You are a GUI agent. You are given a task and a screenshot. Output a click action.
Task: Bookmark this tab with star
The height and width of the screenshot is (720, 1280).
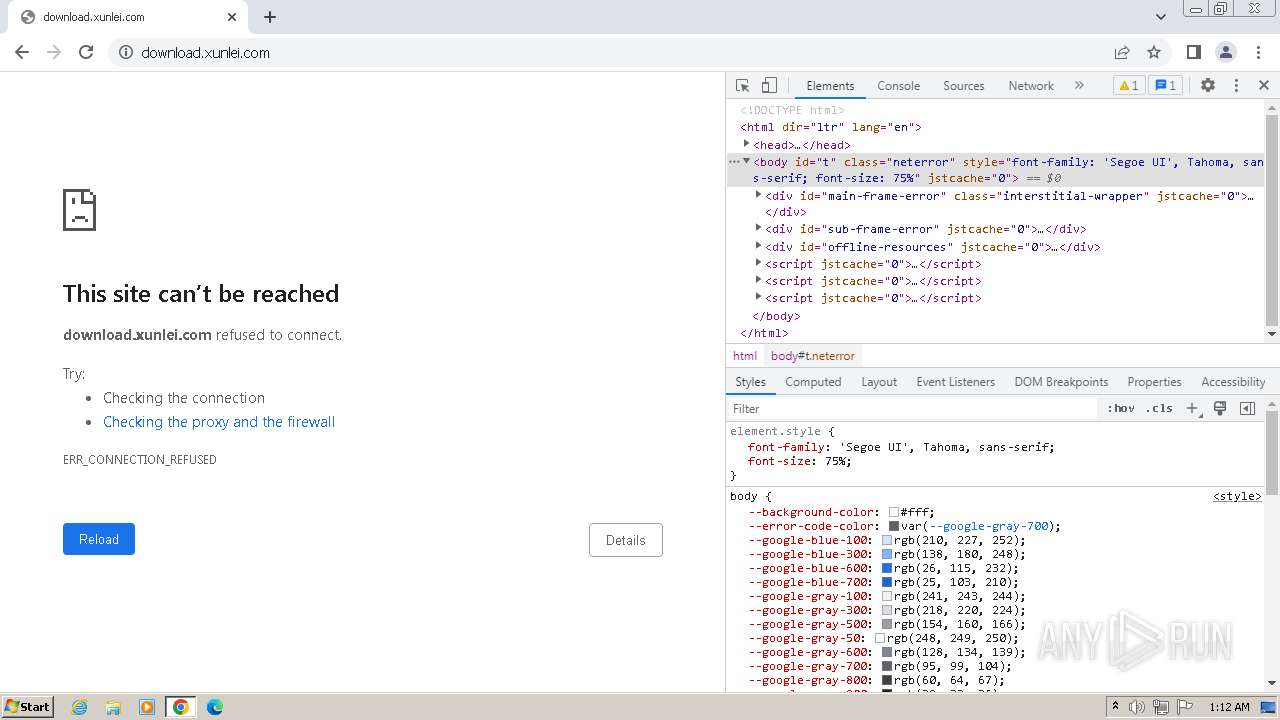pyautogui.click(x=1154, y=52)
